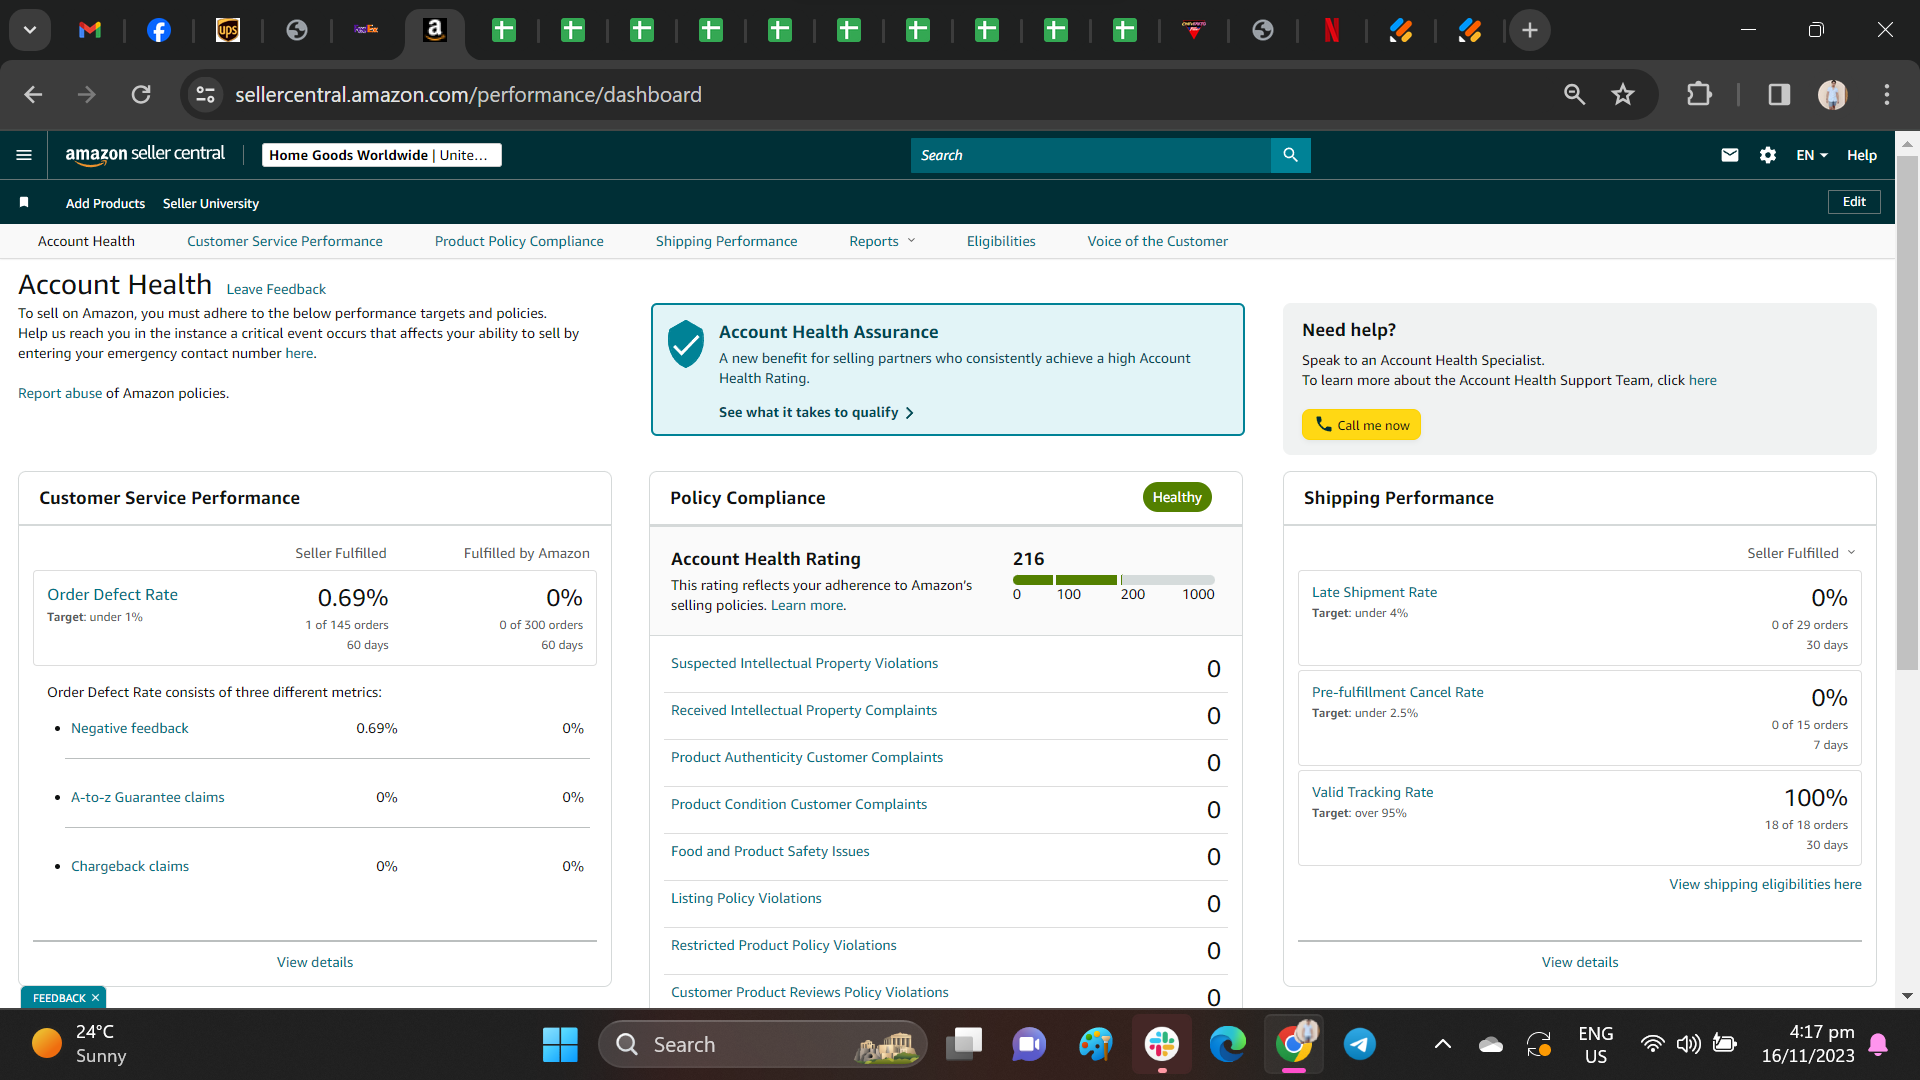Close the FEEDBACK tab with X
This screenshot has width=1920, height=1080.
tap(95, 998)
